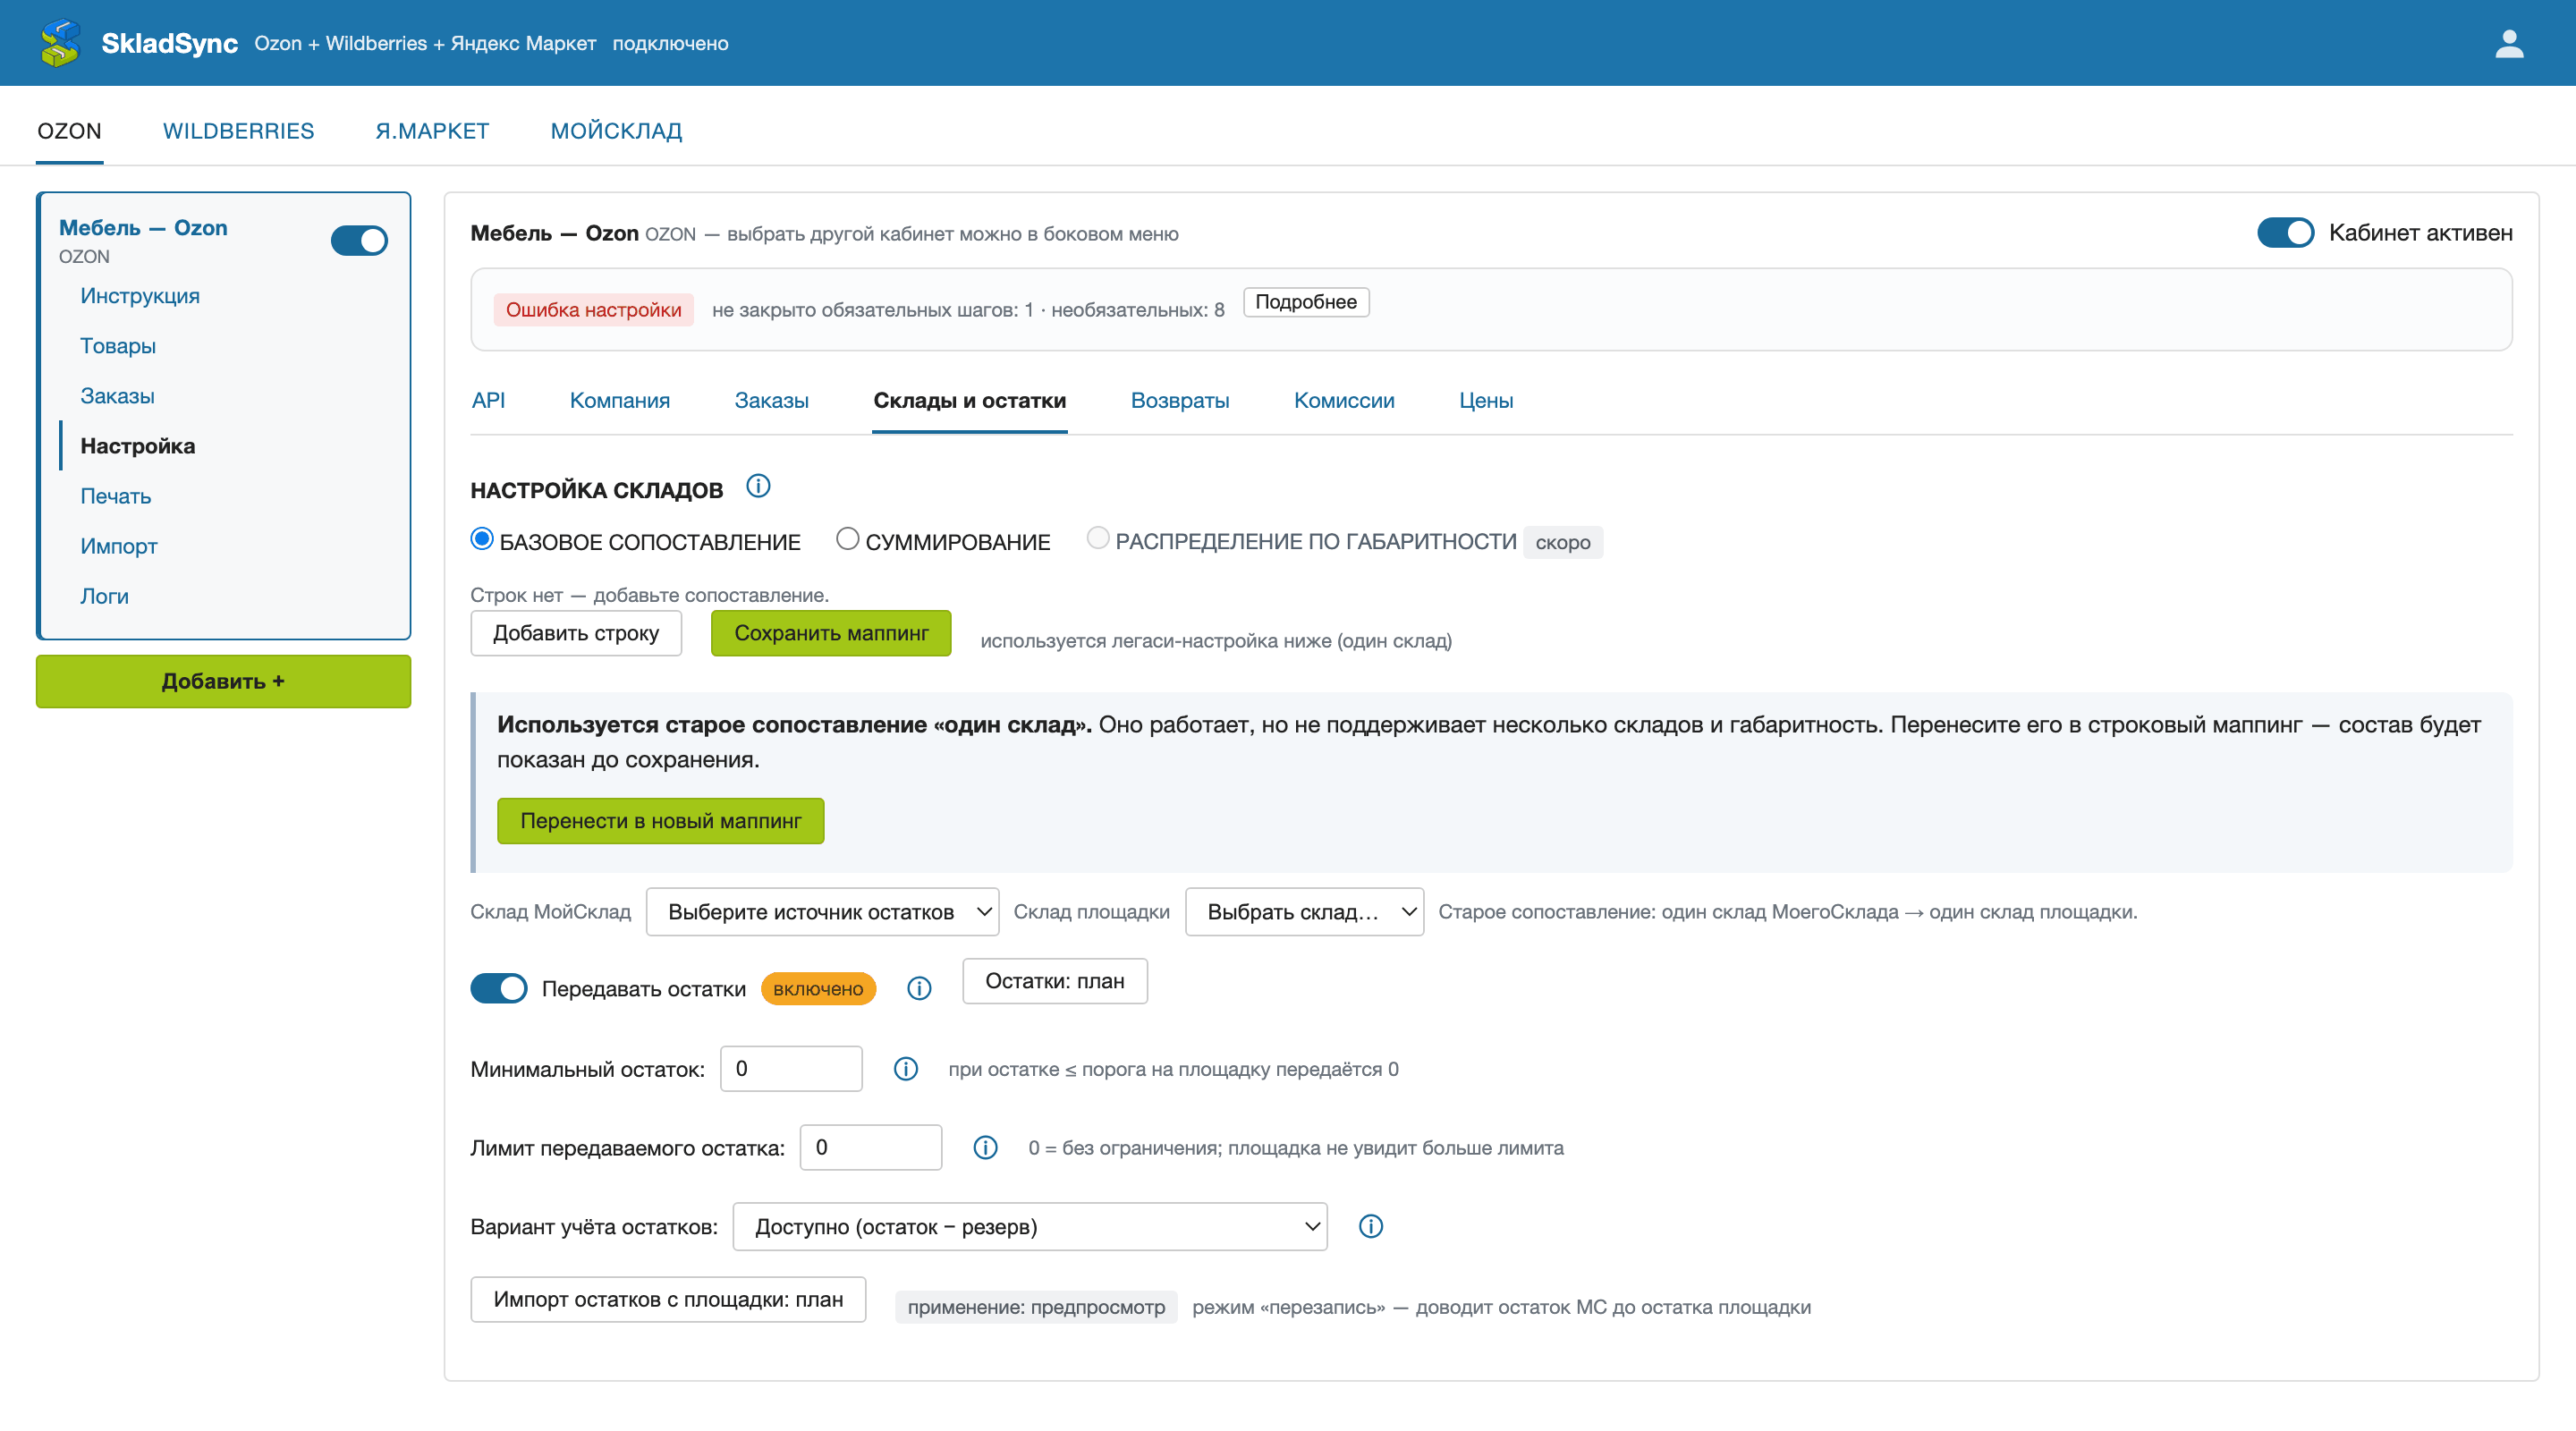Expand the Доступно (остаток − резерв) dropdown
The height and width of the screenshot is (1431, 2576).
point(1030,1226)
